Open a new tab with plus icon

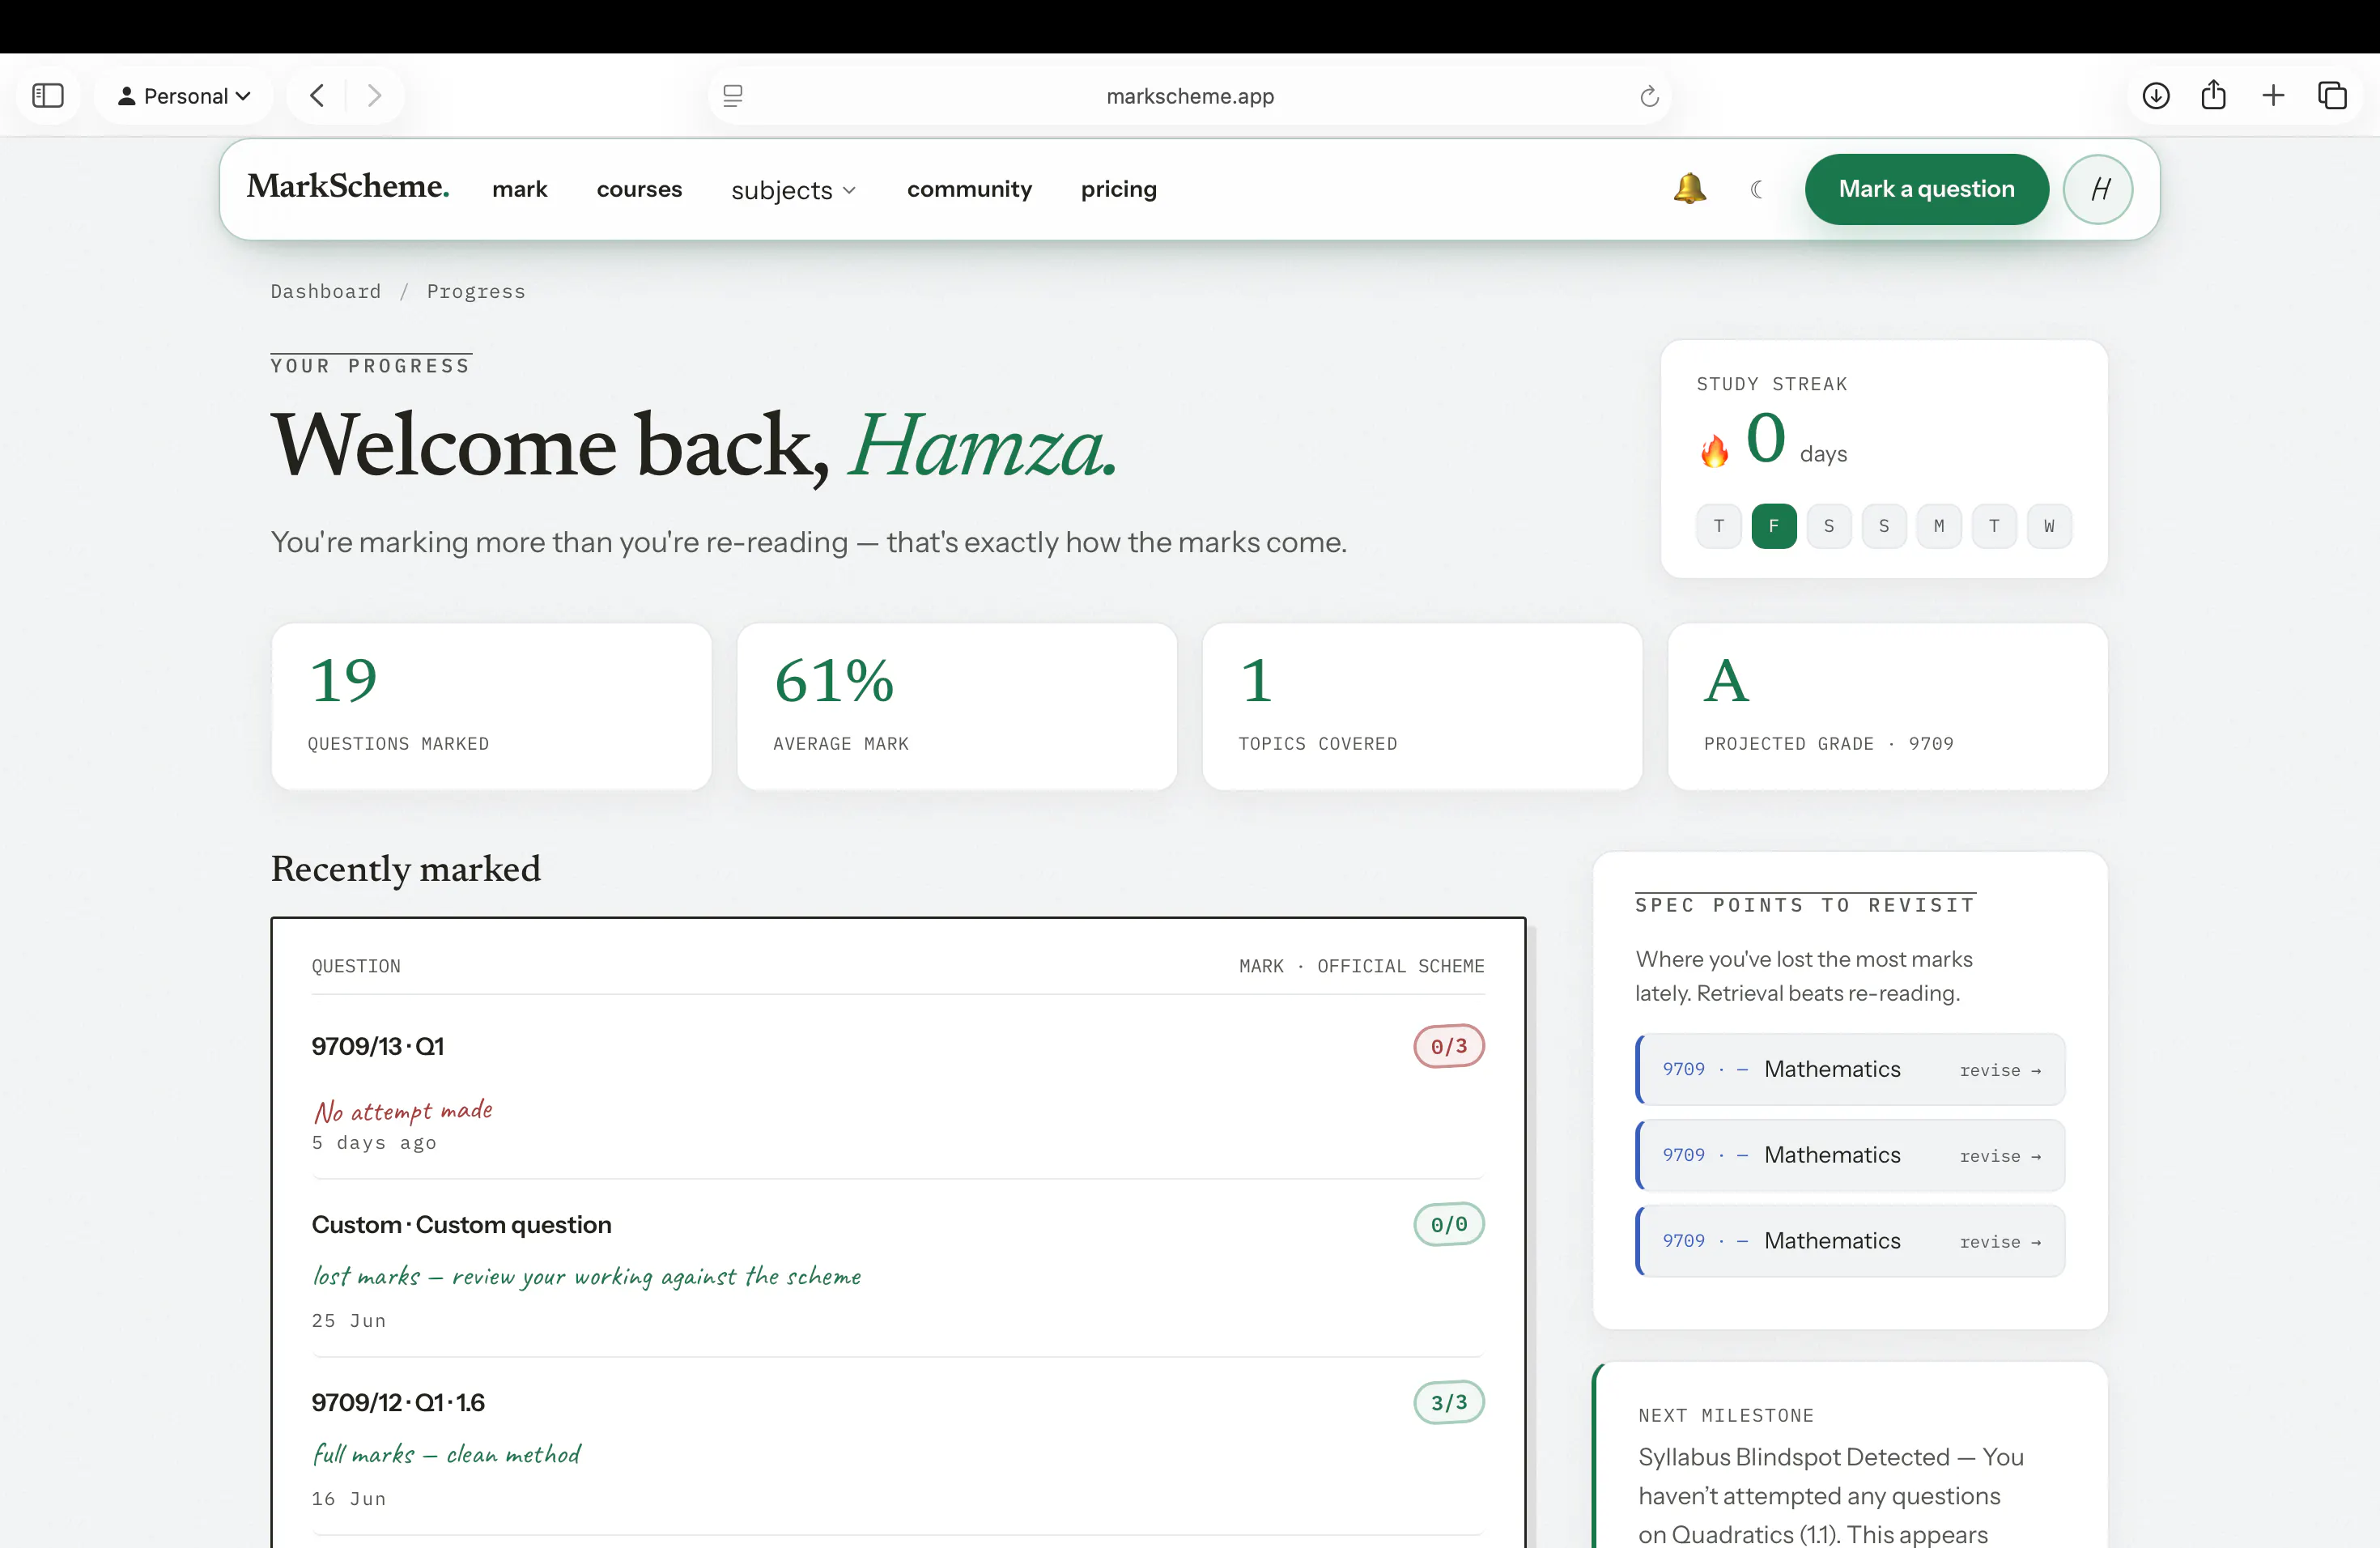[x=2273, y=96]
